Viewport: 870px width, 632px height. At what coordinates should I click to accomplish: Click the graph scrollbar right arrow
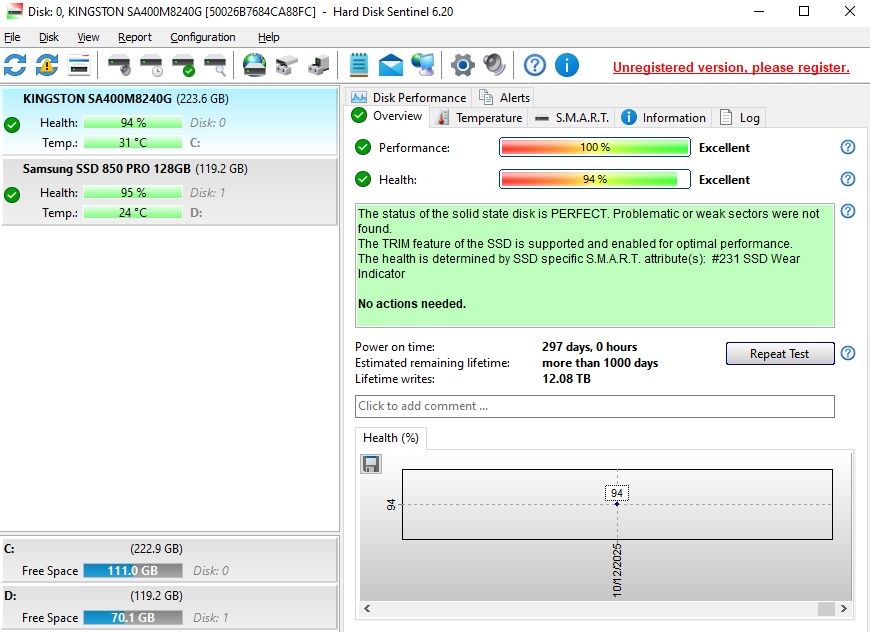[844, 608]
